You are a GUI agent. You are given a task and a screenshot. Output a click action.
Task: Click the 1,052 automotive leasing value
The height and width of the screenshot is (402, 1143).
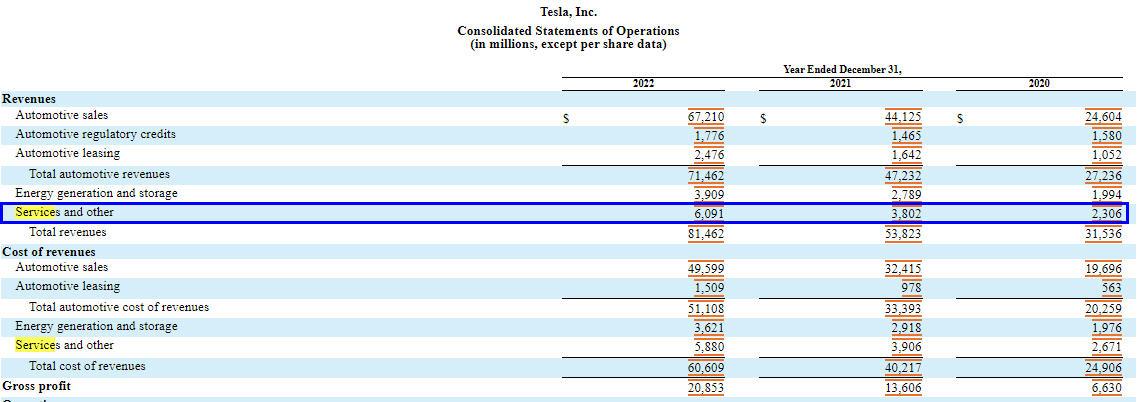[x=1107, y=155]
